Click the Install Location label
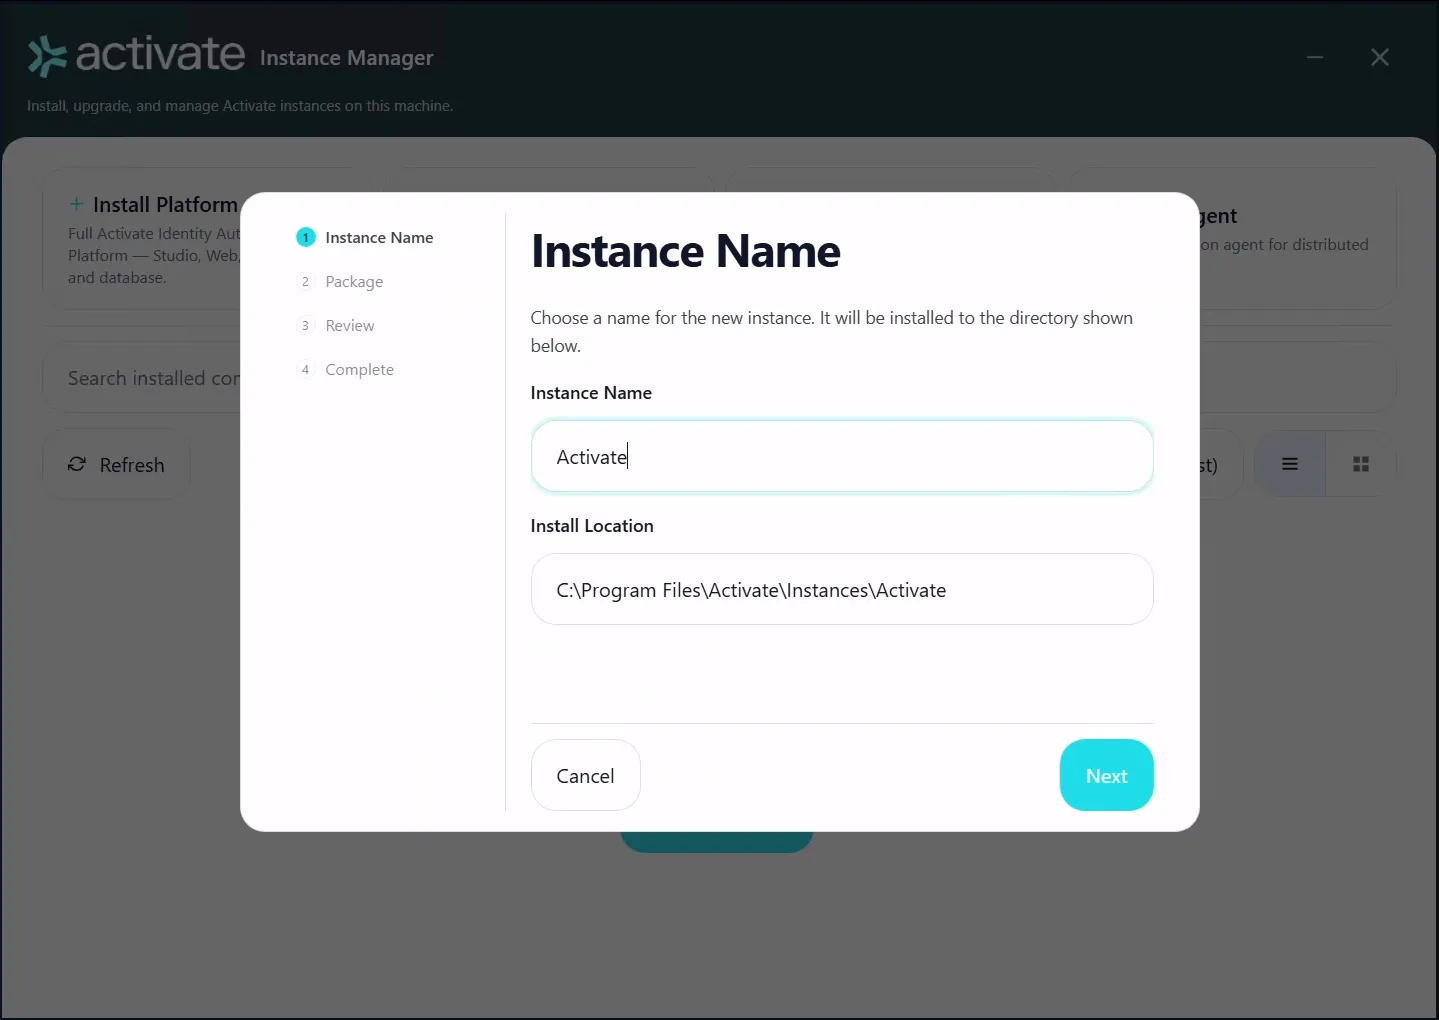Screen dimensions: 1439x1020 pyautogui.click(x=592, y=526)
